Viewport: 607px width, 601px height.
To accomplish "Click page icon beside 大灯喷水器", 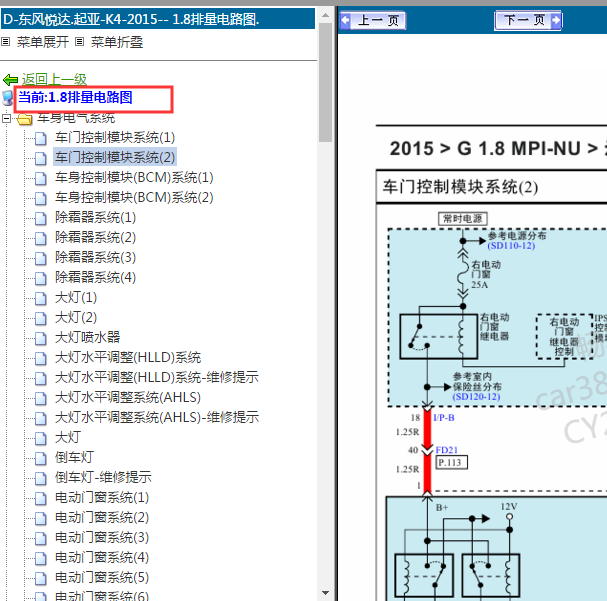I will tap(41, 338).
